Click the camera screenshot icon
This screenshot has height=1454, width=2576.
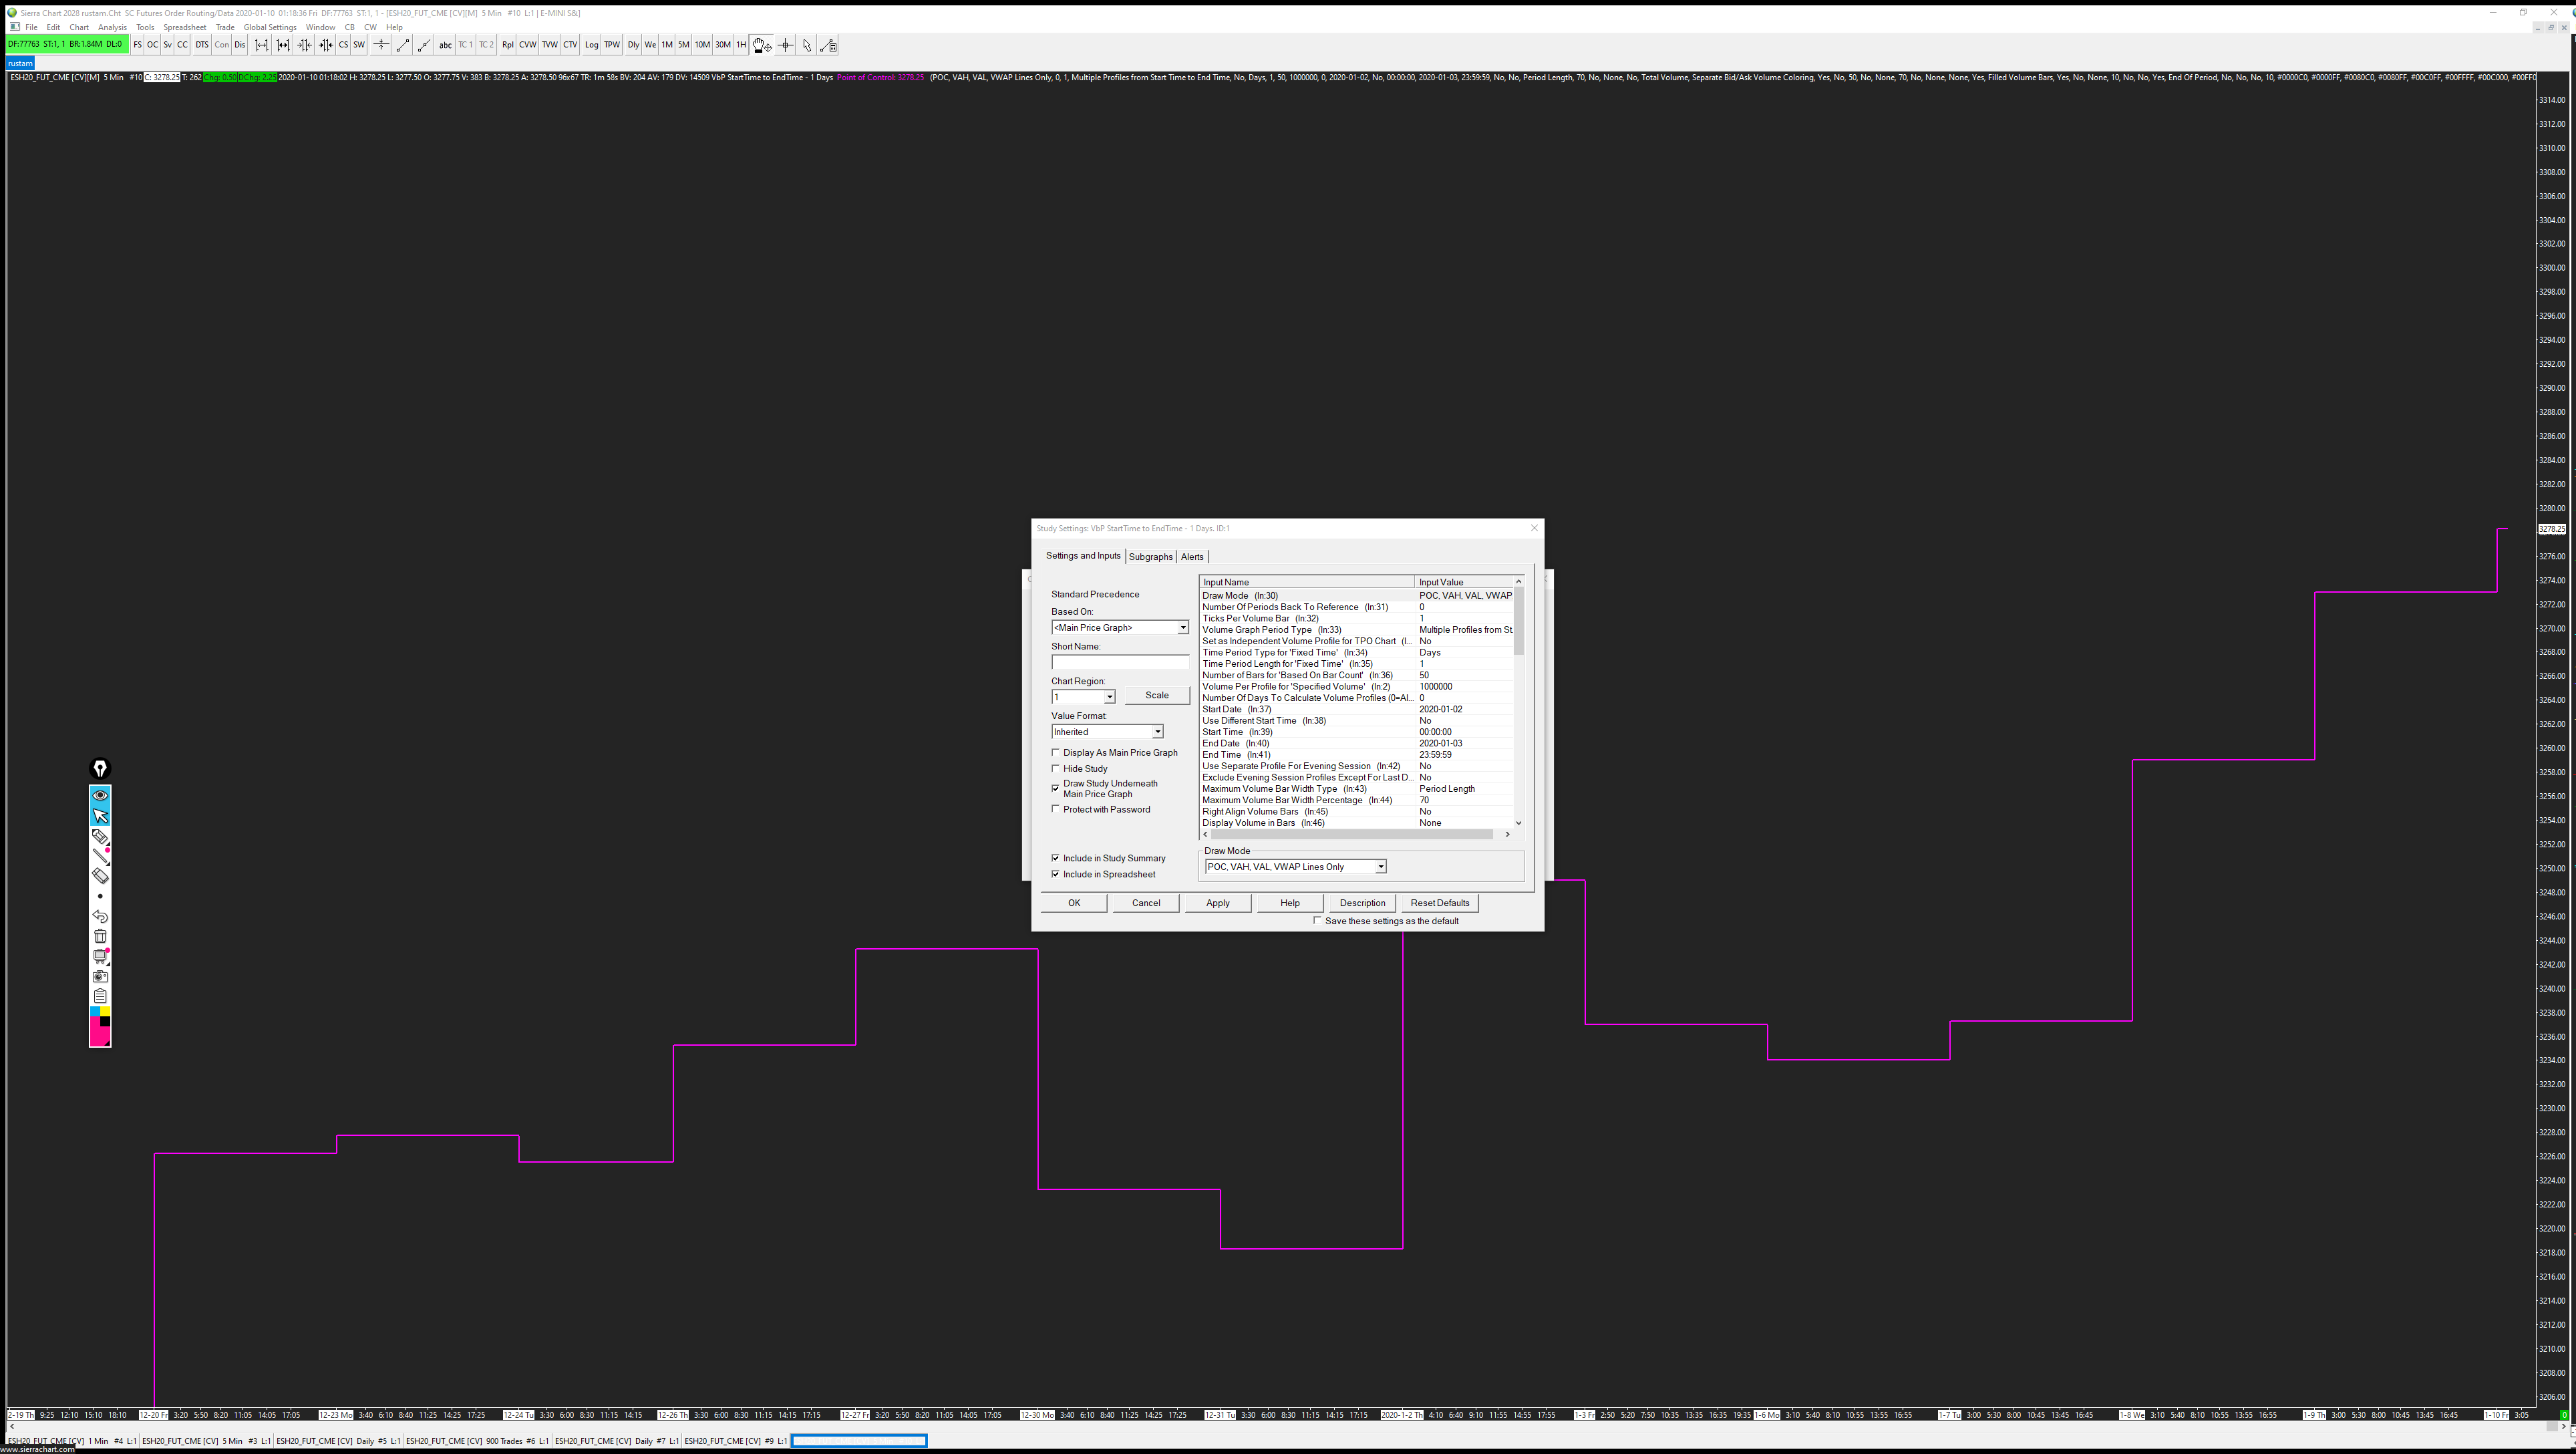[100, 977]
